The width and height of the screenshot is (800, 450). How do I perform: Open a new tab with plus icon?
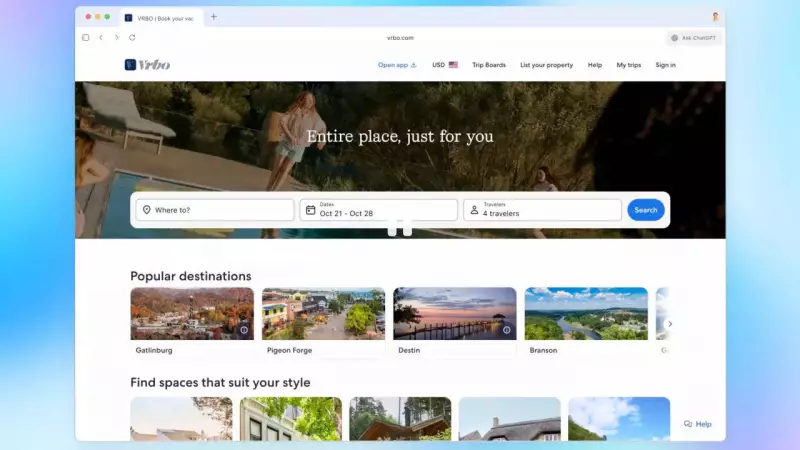click(213, 17)
